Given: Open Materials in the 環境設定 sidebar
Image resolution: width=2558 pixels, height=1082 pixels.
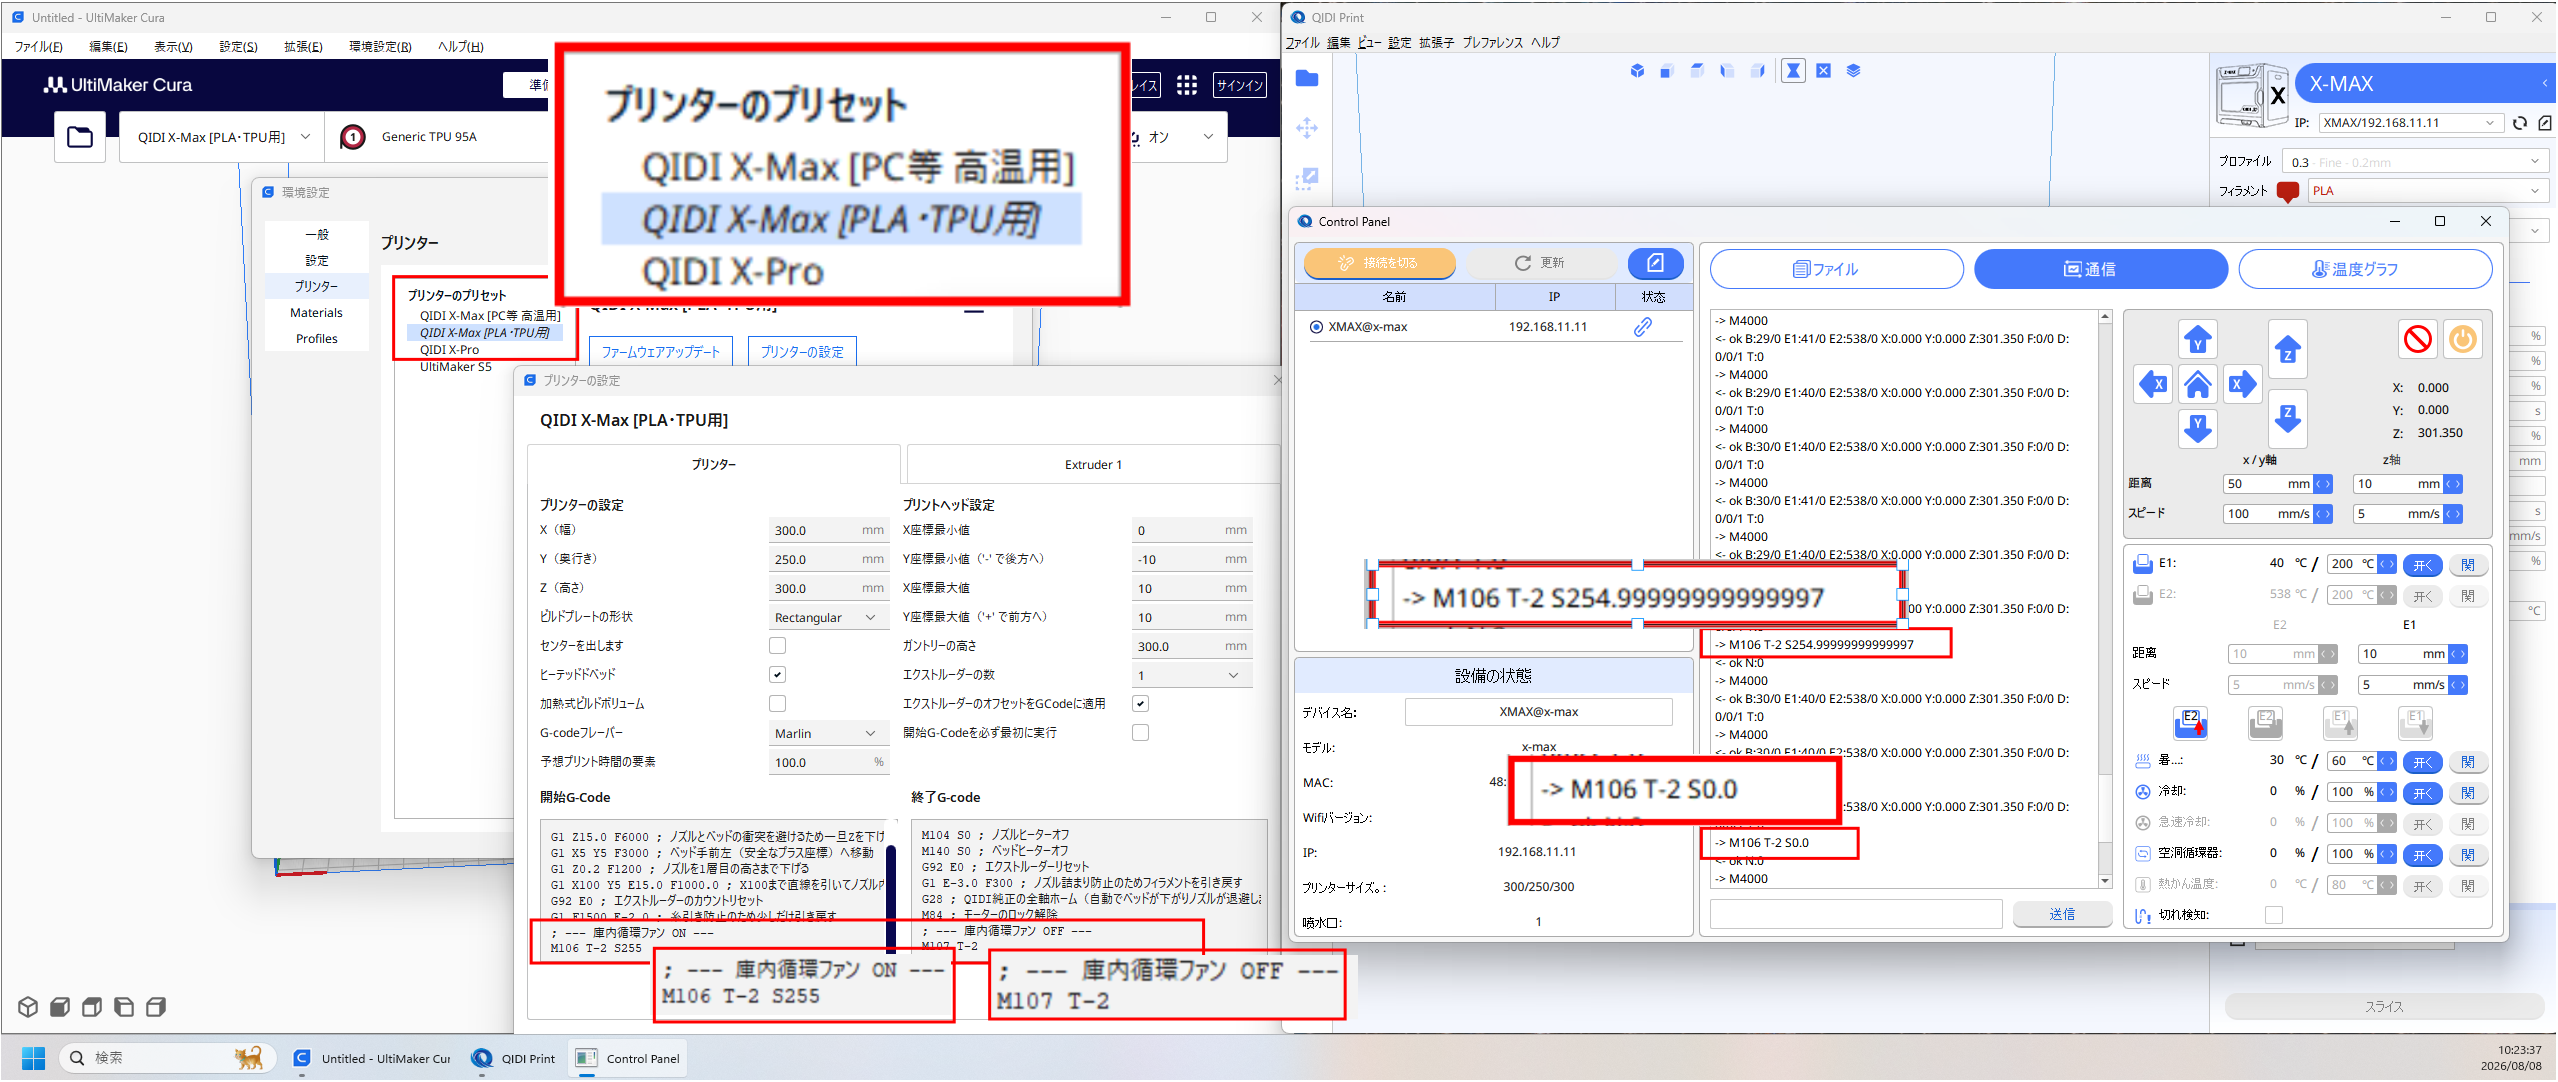Looking at the screenshot, I should (x=316, y=313).
